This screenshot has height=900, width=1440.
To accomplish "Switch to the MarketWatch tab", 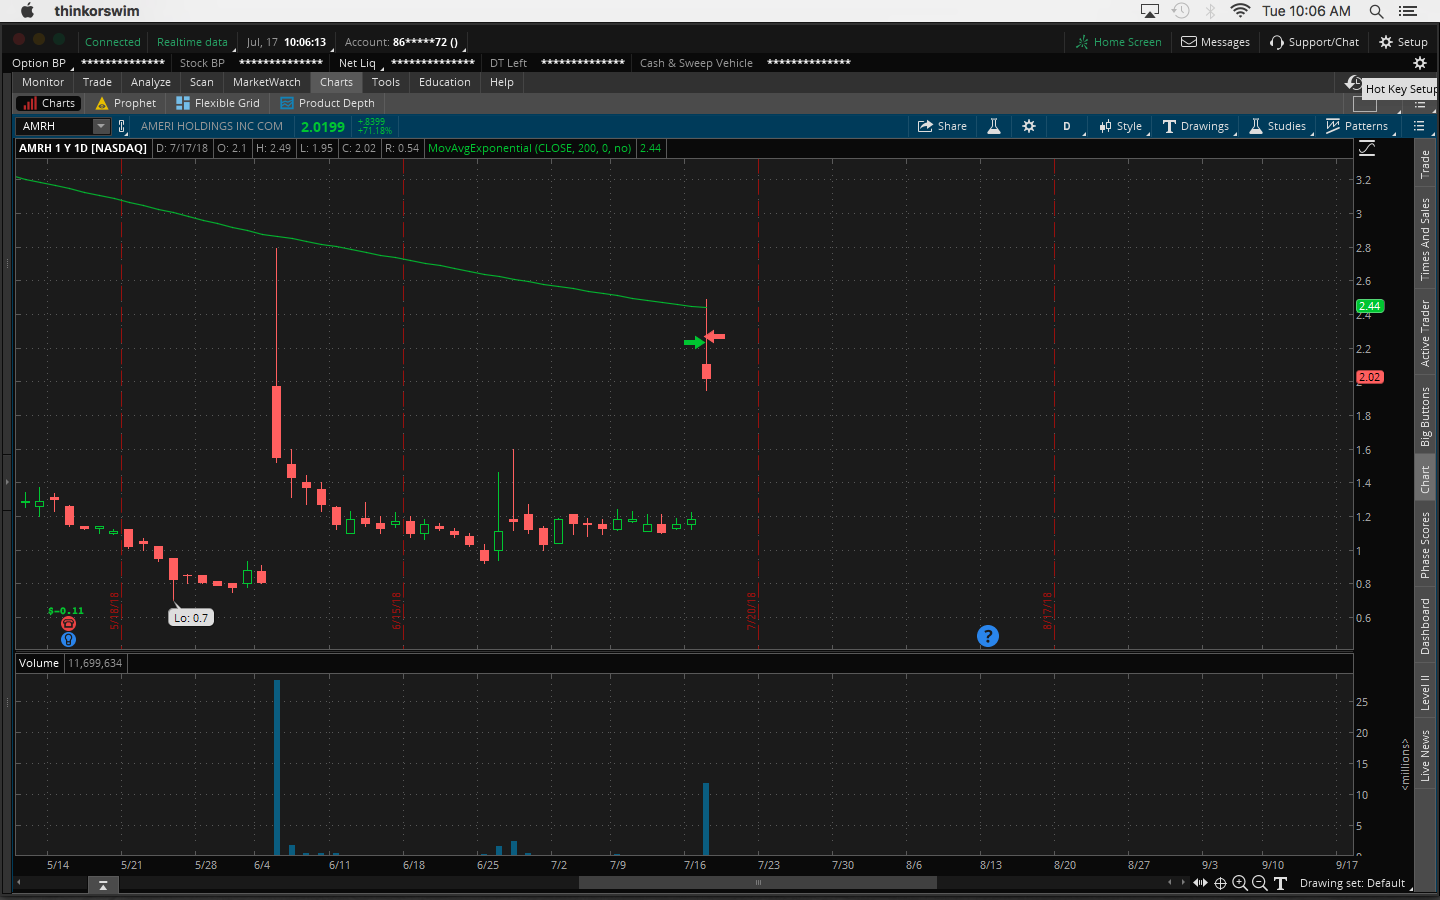I will (x=266, y=82).
